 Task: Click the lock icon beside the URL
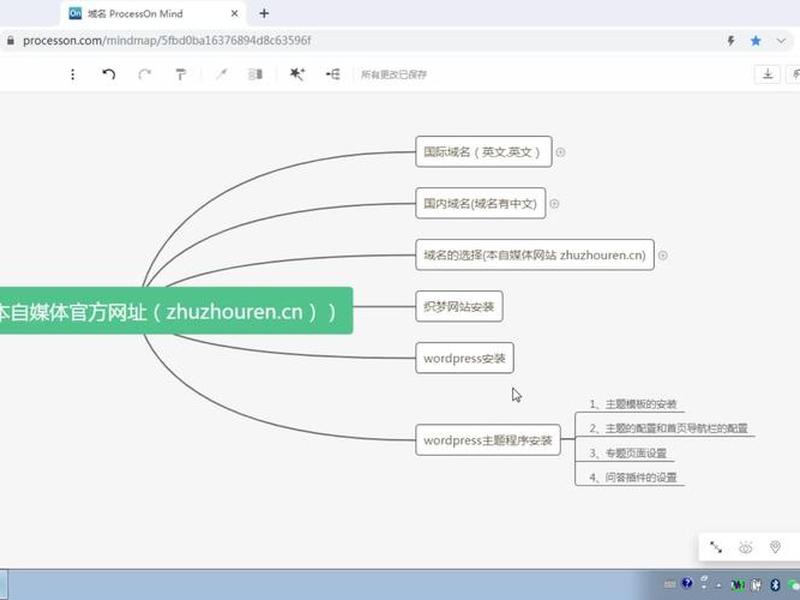click(10, 41)
